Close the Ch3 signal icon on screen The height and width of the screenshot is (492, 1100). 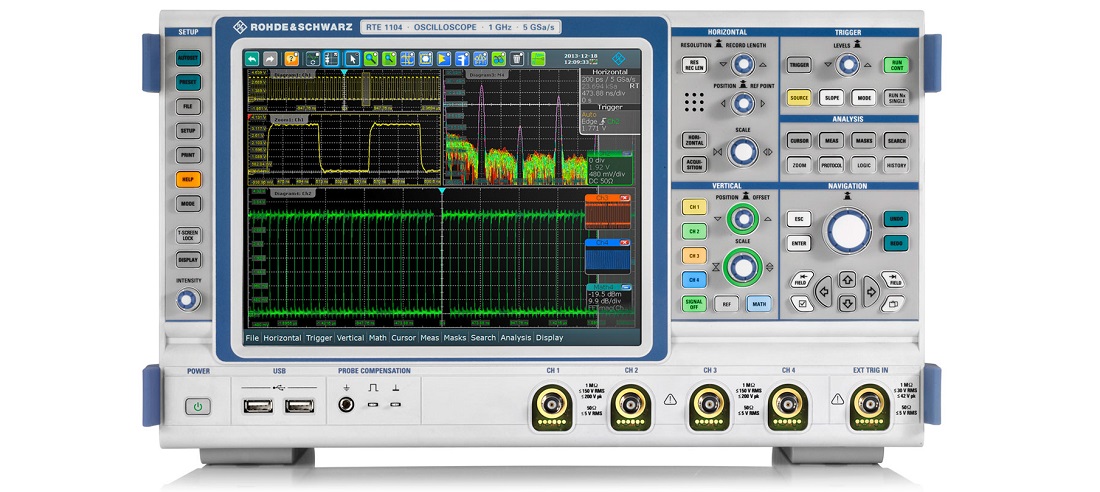tap(625, 198)
